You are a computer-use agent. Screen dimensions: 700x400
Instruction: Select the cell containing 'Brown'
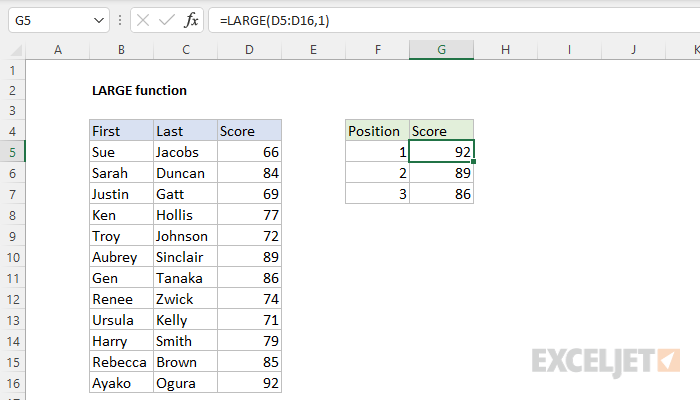tap(186, 362)
